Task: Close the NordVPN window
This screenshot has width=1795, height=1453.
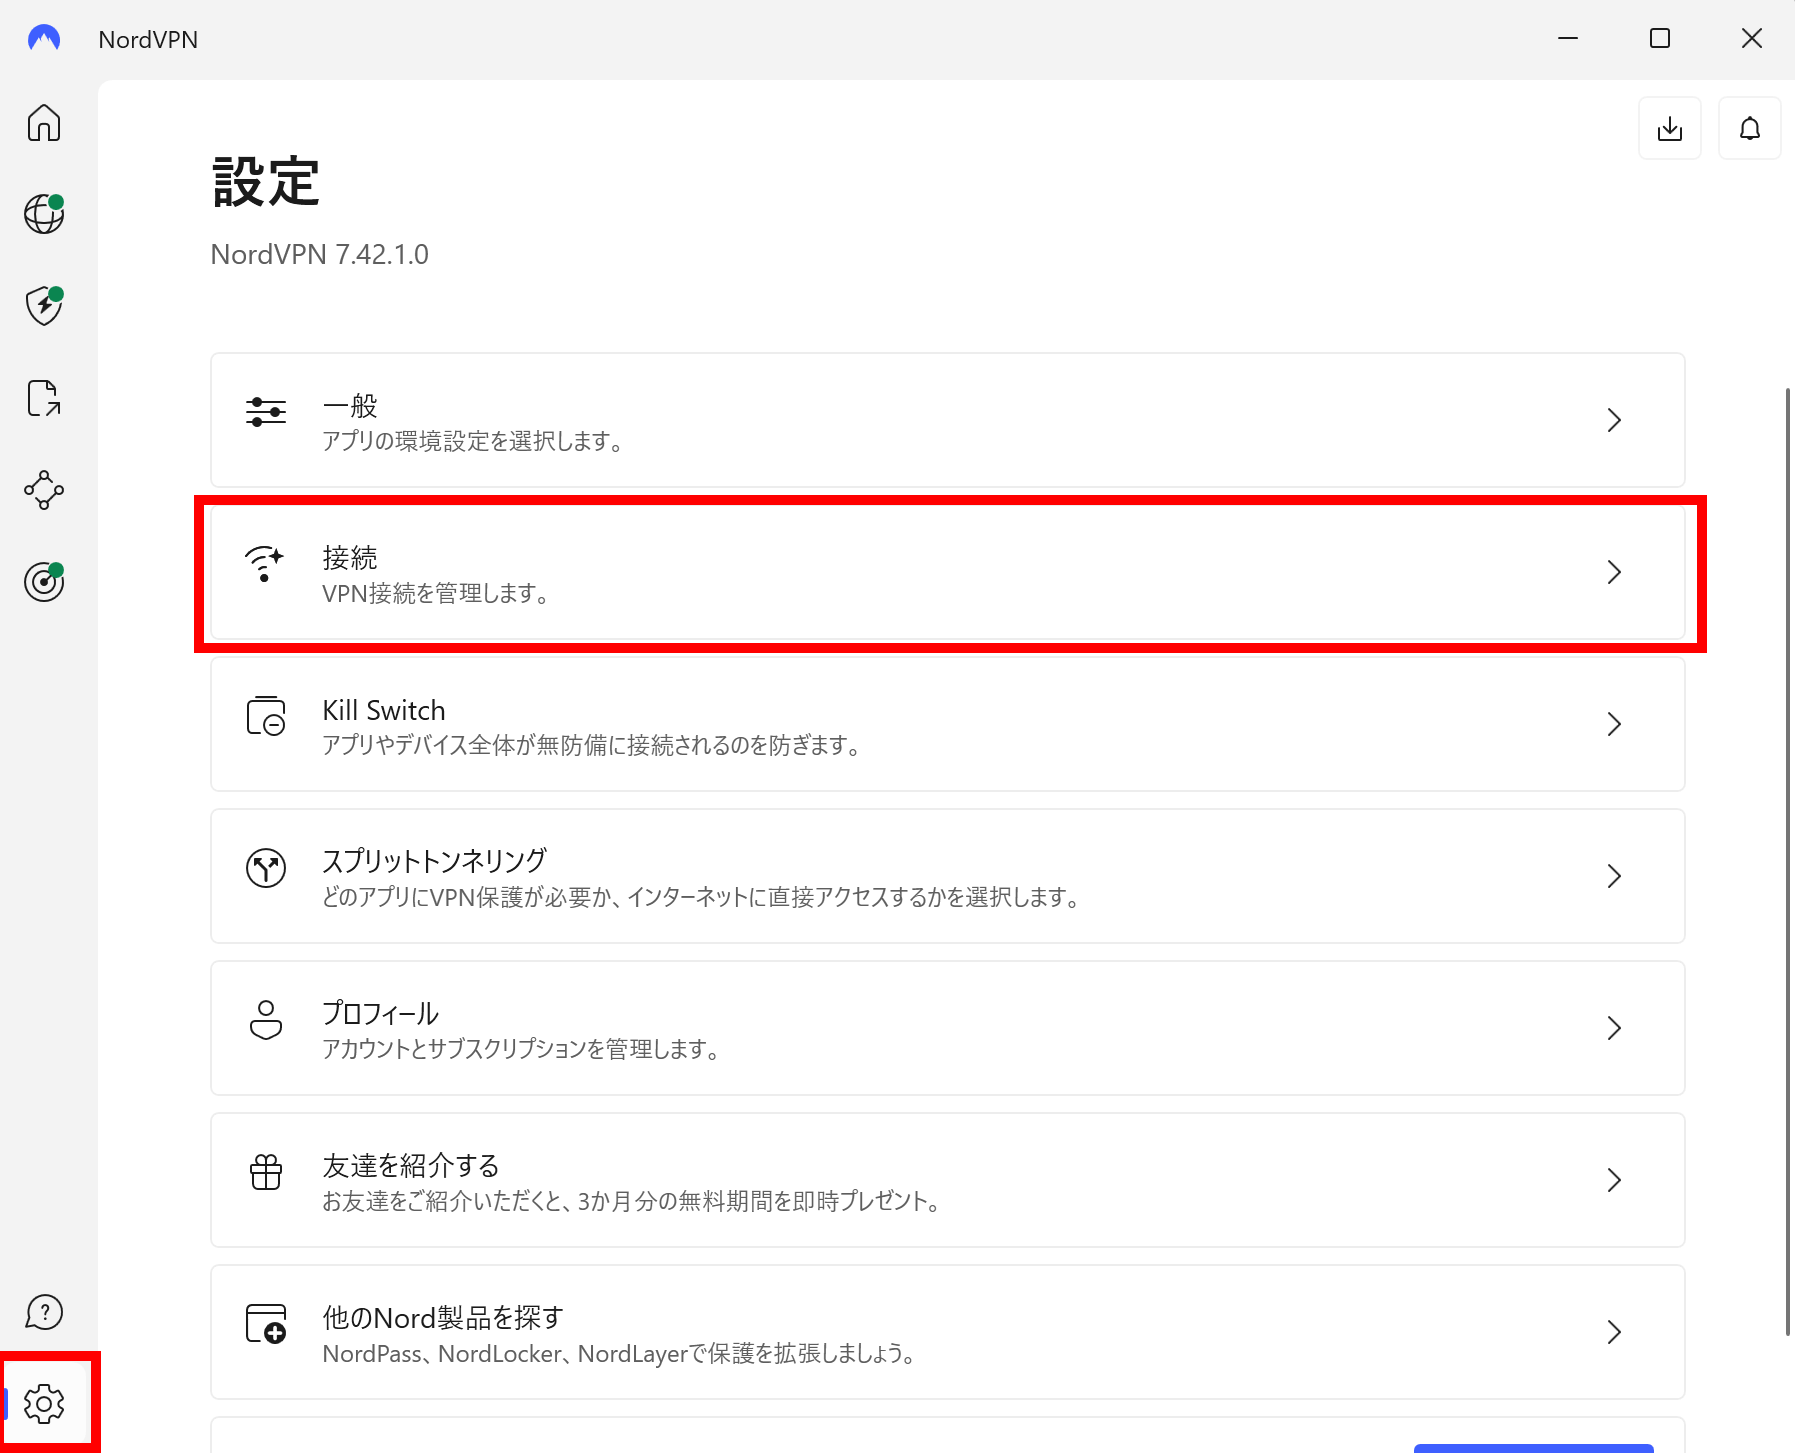Action: (x=1752, y=38)
